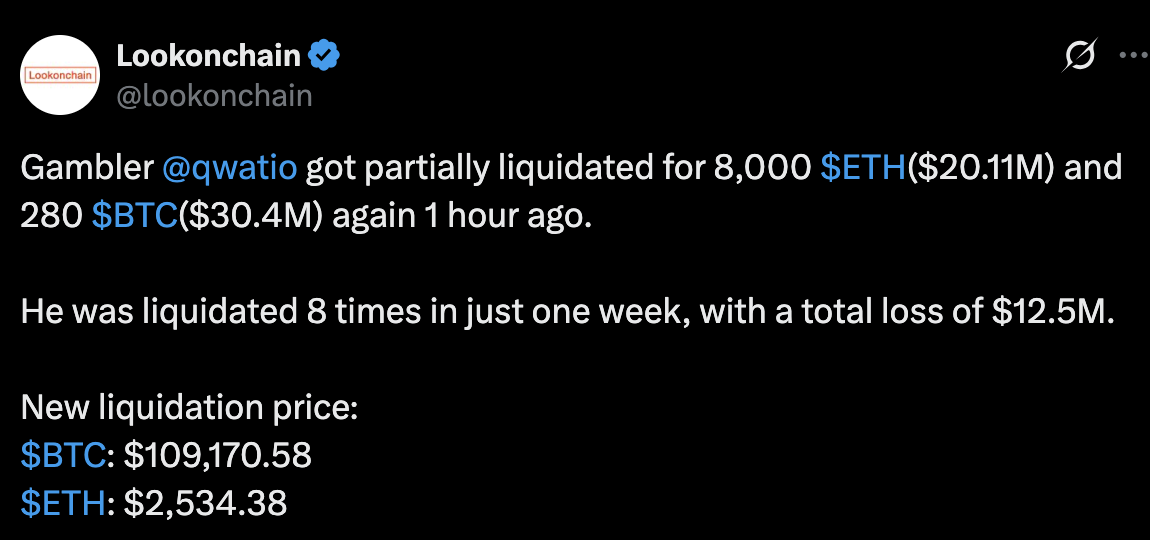Click the $BTC cashtag after 280
This screenshot has width=1150, height=540.
132,217
